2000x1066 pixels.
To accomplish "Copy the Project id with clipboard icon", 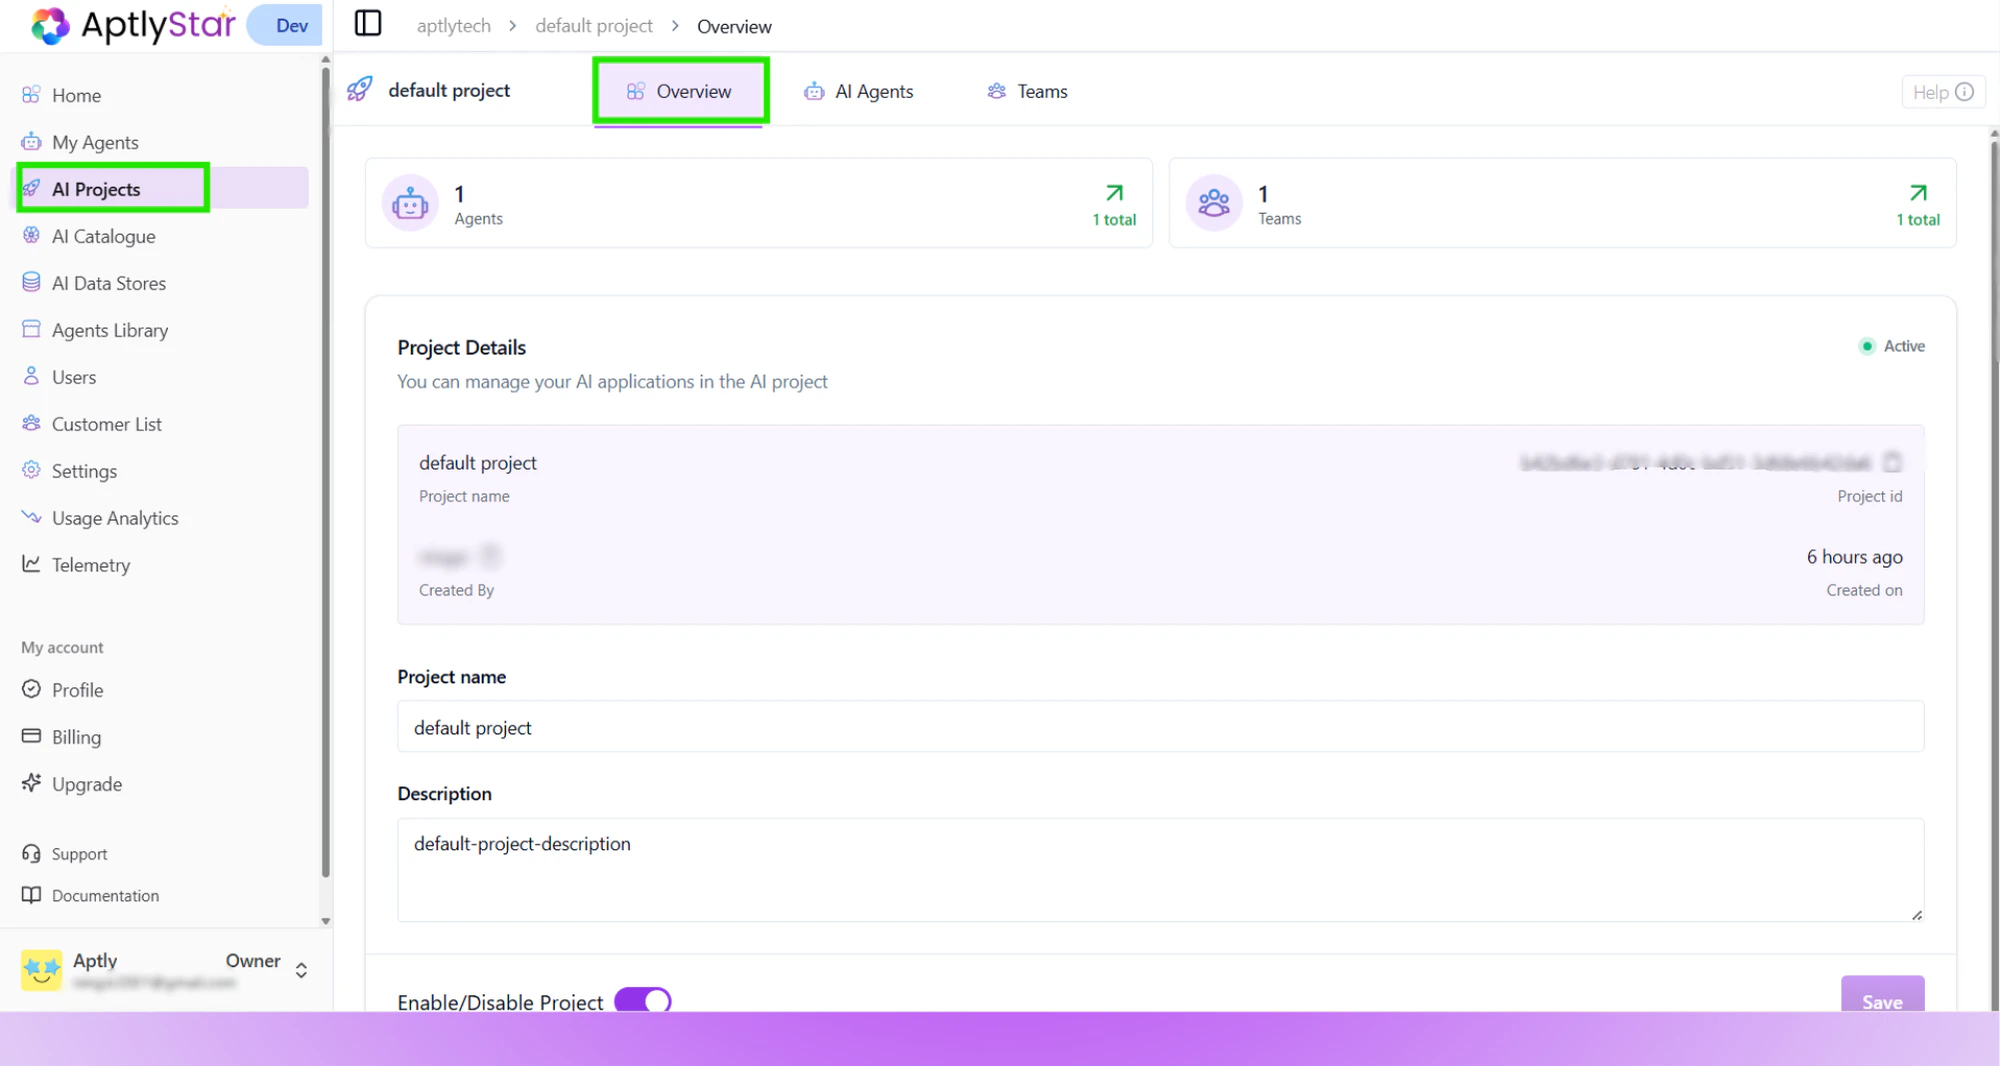I will (x=1892, y=462).
